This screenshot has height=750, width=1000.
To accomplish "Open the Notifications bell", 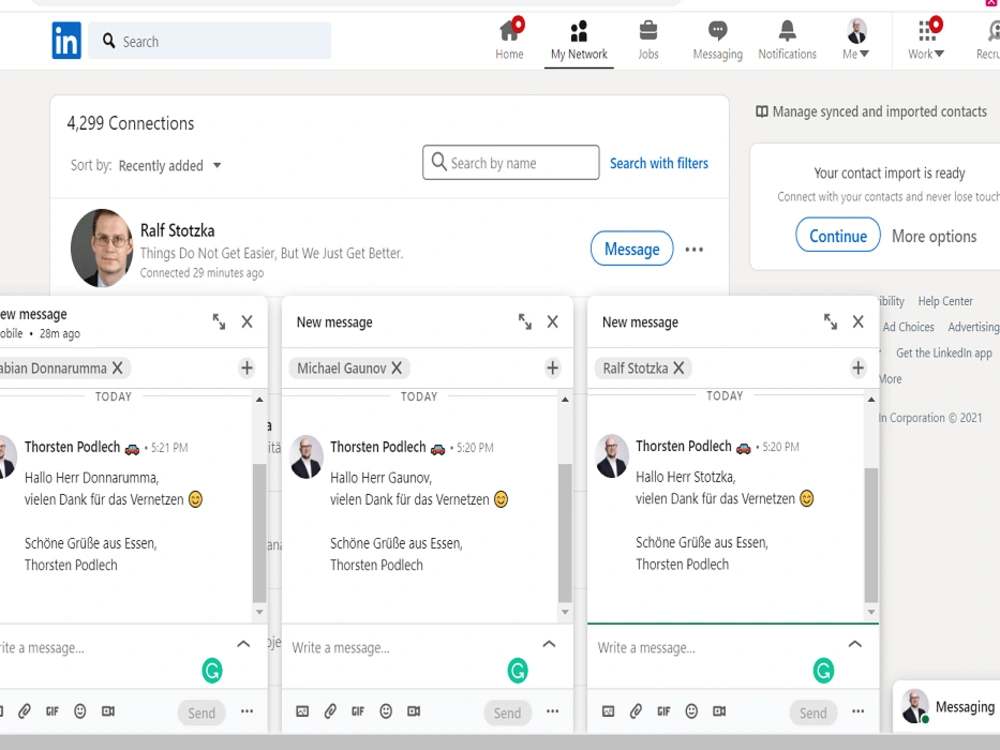I will click(787, 40).
